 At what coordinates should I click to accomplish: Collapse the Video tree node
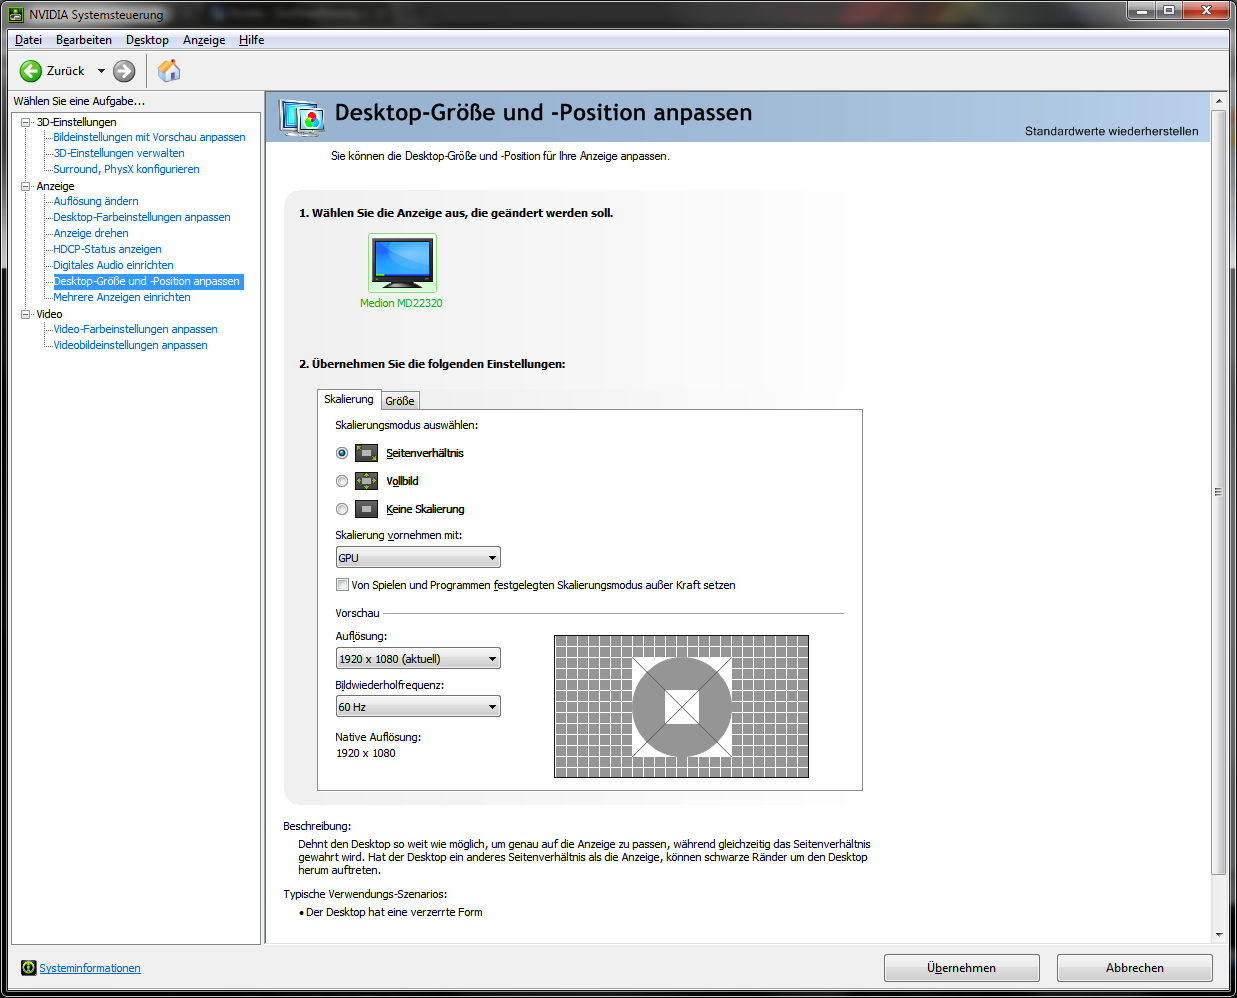(26, 314)
